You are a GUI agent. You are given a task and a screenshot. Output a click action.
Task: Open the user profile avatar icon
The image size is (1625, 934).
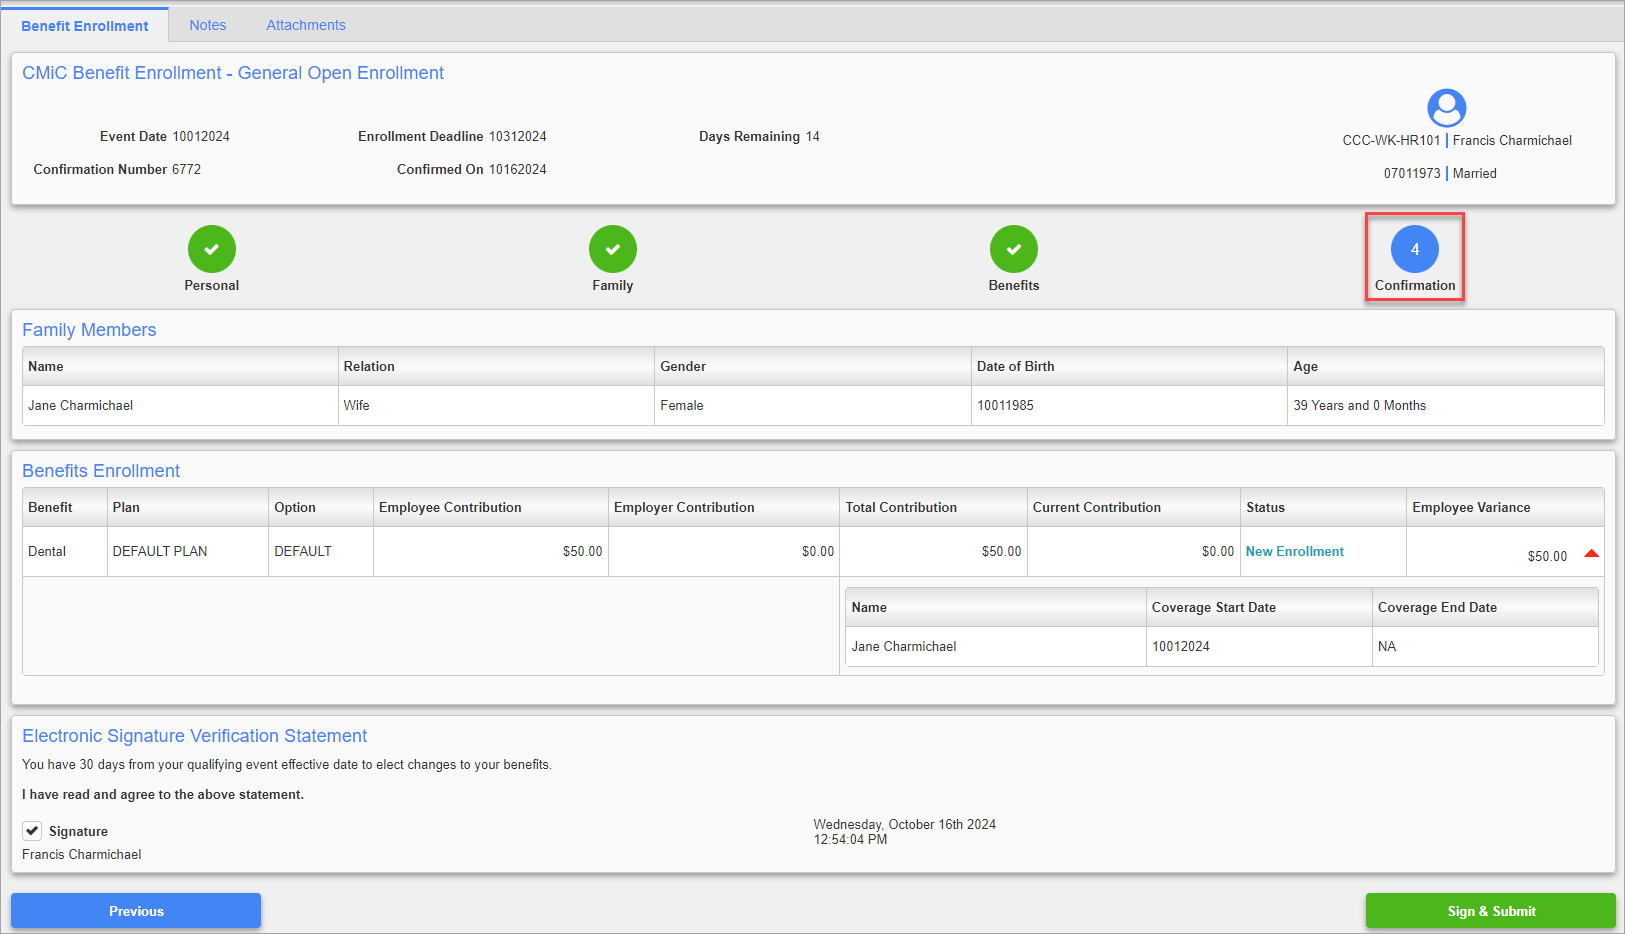pyautogui.click(x=1446, y=108)
